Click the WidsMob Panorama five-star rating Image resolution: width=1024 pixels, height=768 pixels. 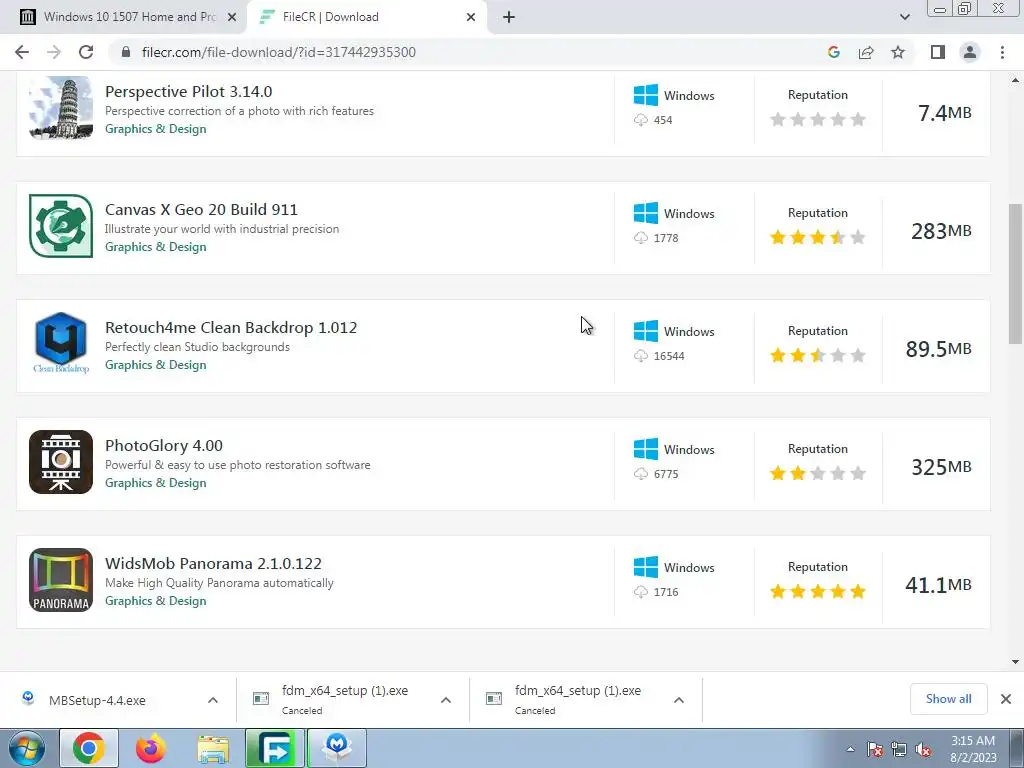coord(818,592)
